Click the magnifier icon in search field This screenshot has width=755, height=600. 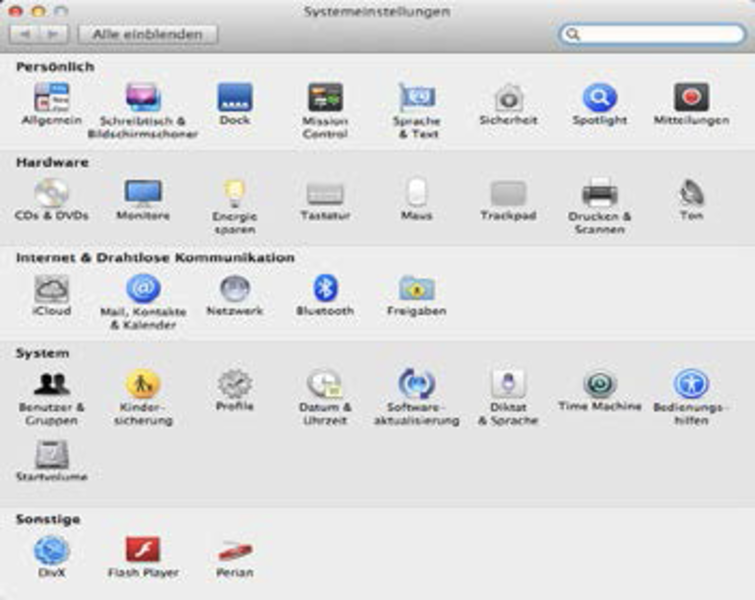[573, 34]
